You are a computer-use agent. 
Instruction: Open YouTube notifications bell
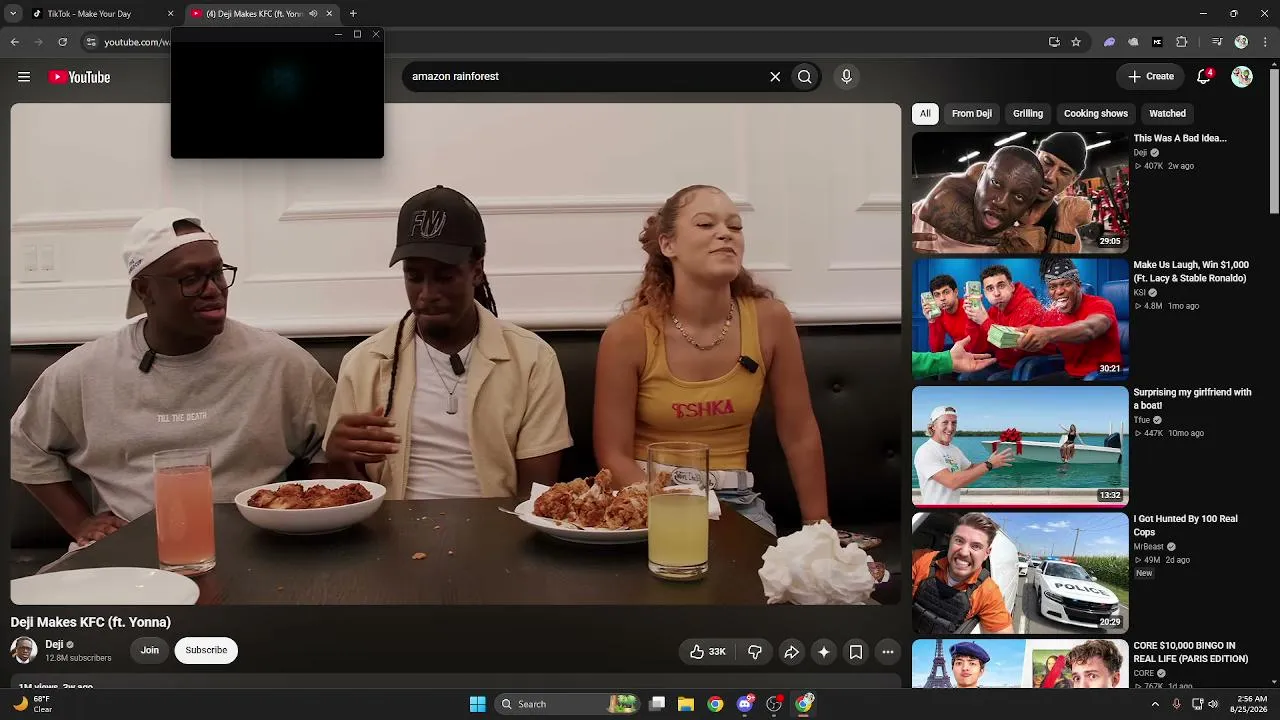(1205, 76)
